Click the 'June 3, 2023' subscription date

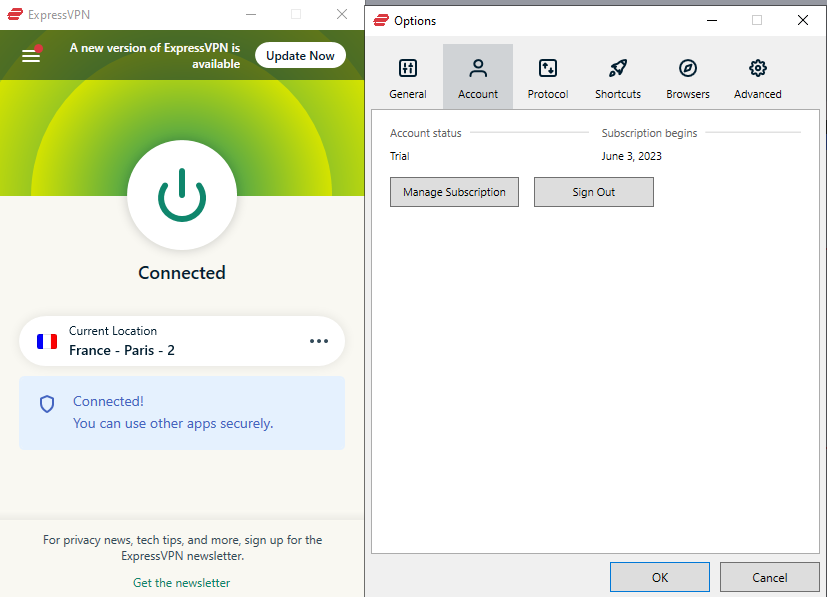(x=631, y=156)
